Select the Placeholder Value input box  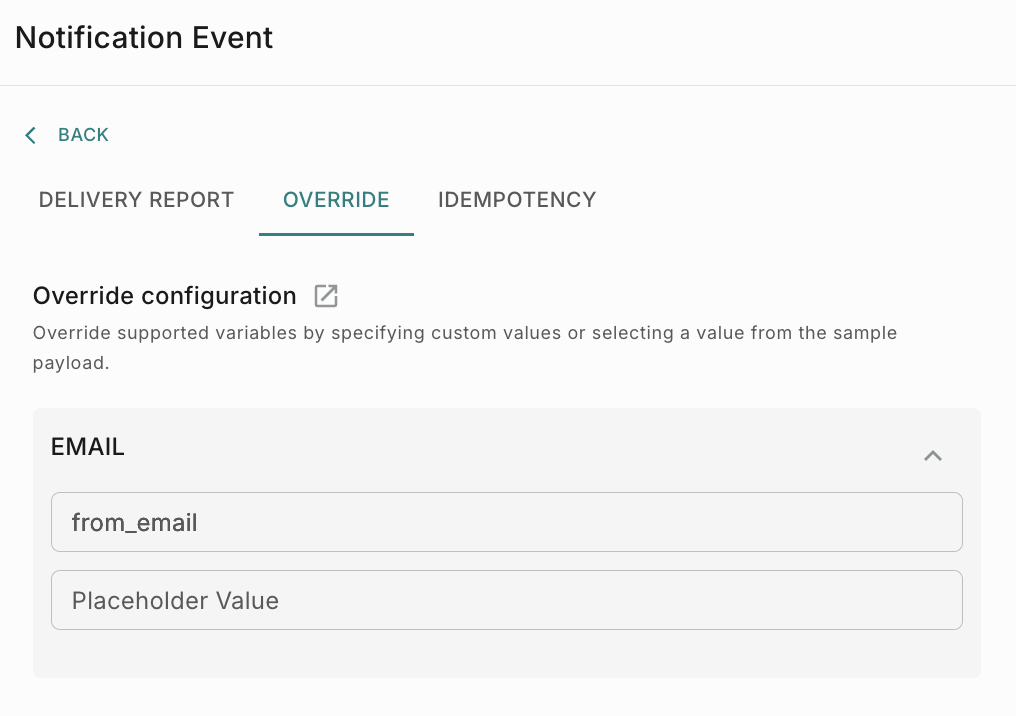pyautogui.click(x=507, y=600)
